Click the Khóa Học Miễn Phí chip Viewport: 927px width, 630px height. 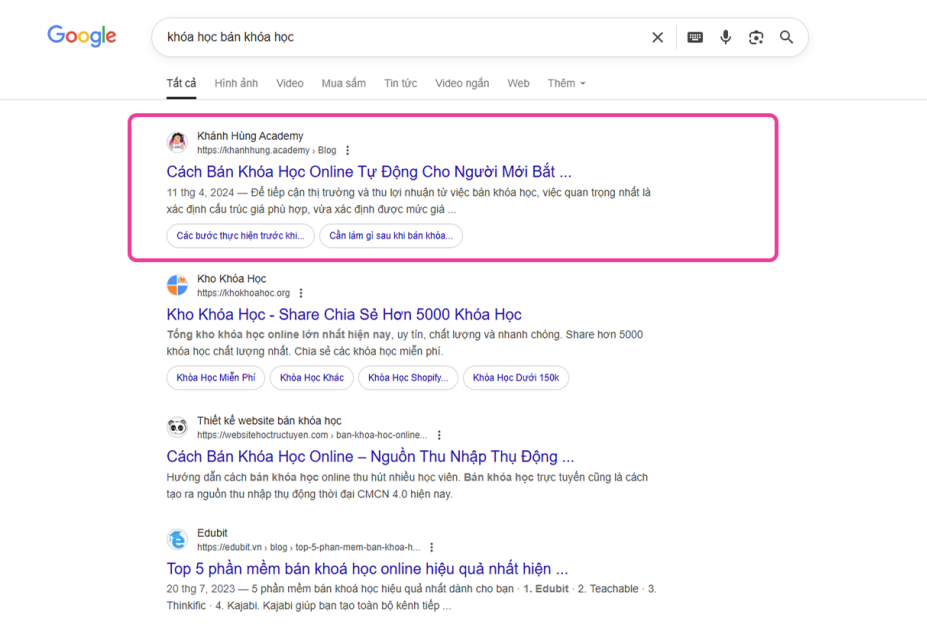point(216,378)
